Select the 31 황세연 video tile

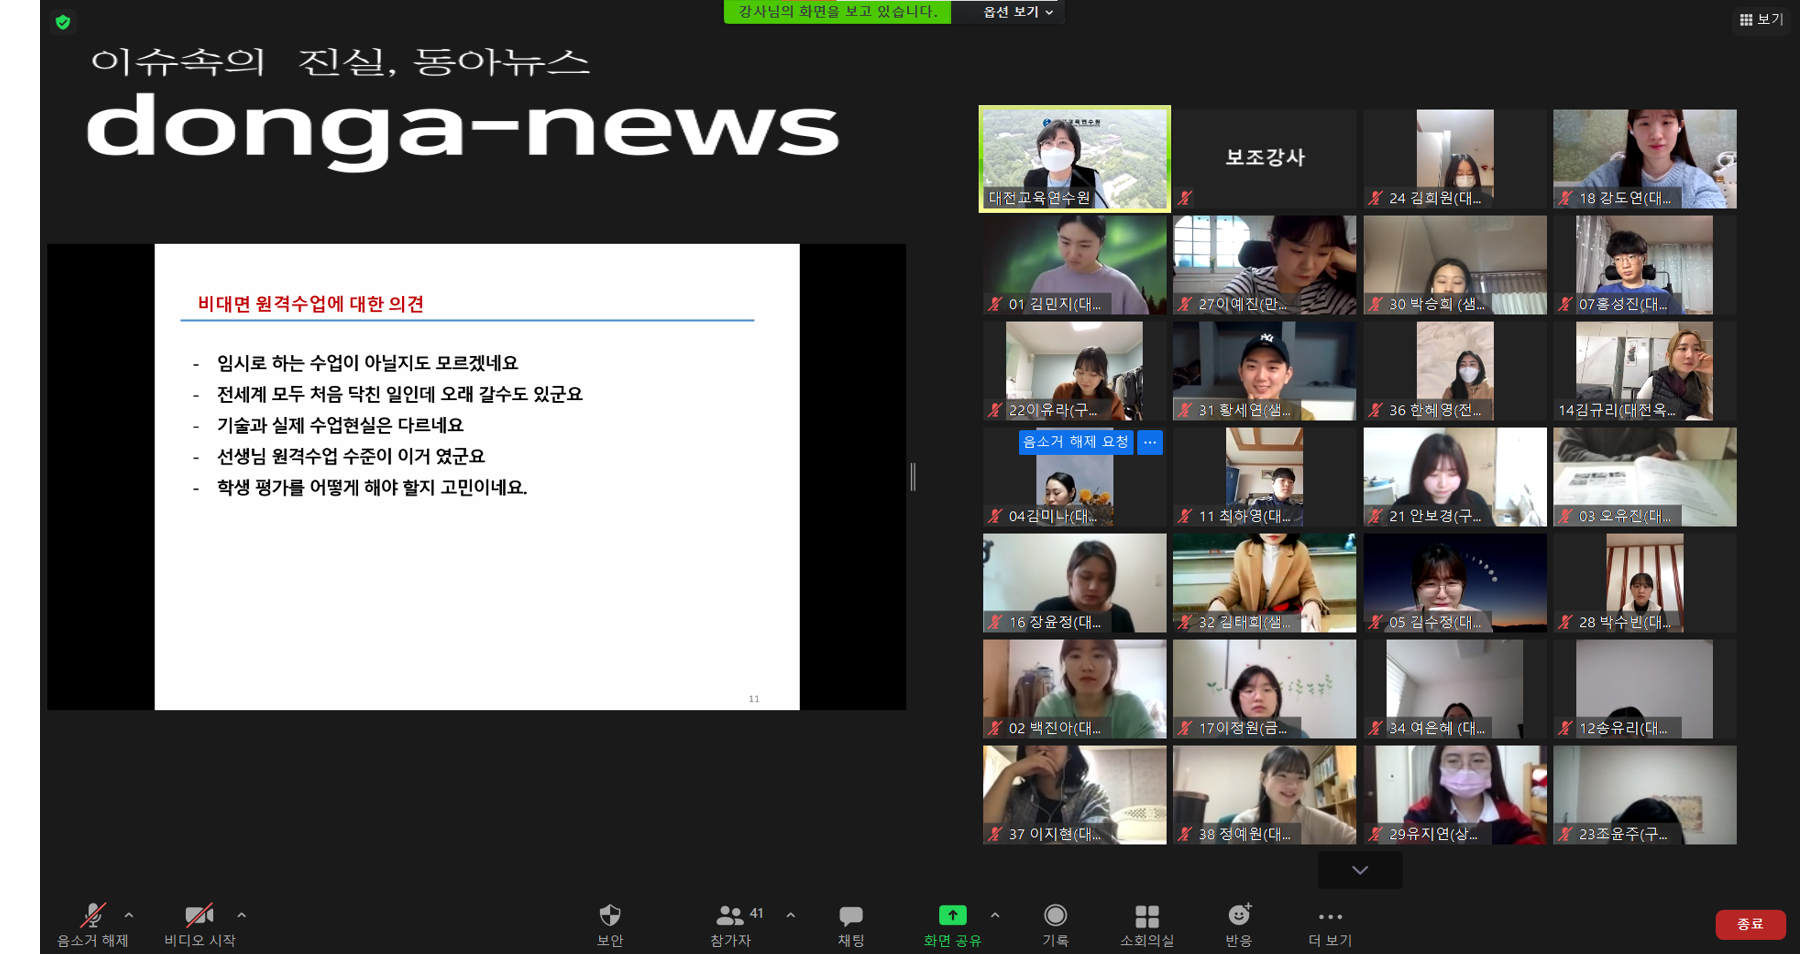[x=1264, y=371]
